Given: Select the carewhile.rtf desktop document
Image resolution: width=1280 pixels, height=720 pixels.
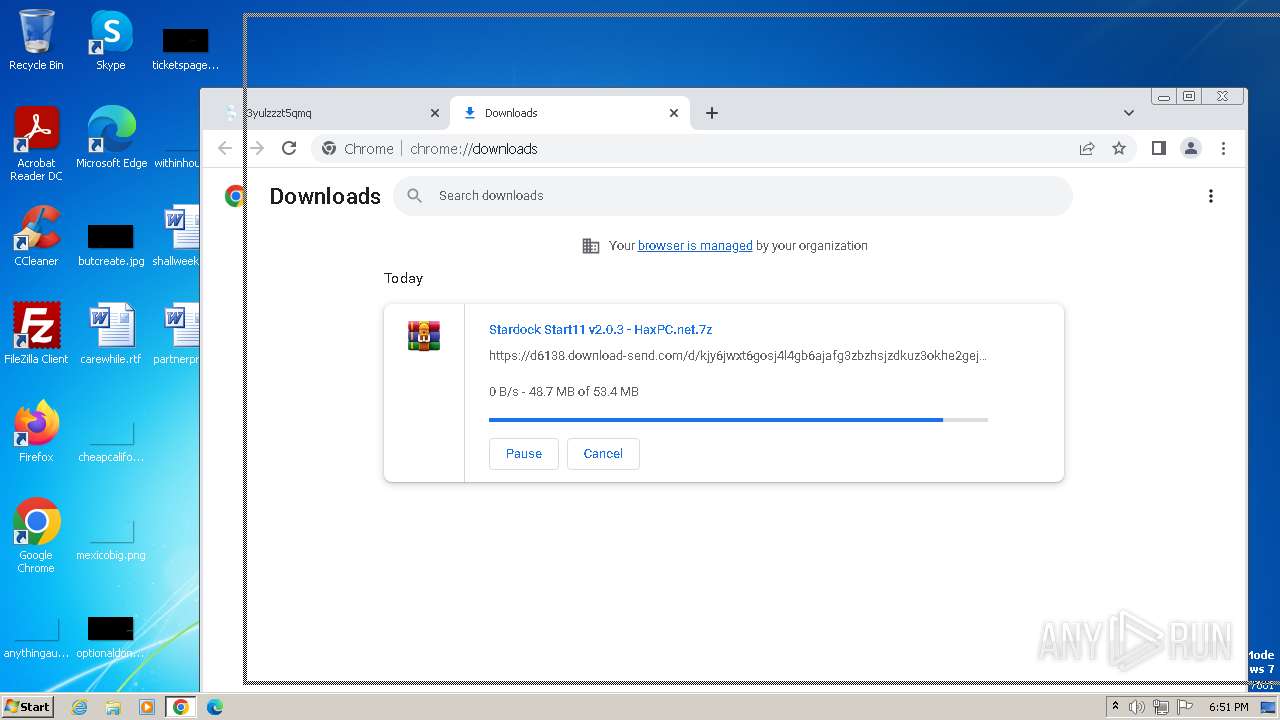Looking at the screenshot, I should (x=111, y=334).
